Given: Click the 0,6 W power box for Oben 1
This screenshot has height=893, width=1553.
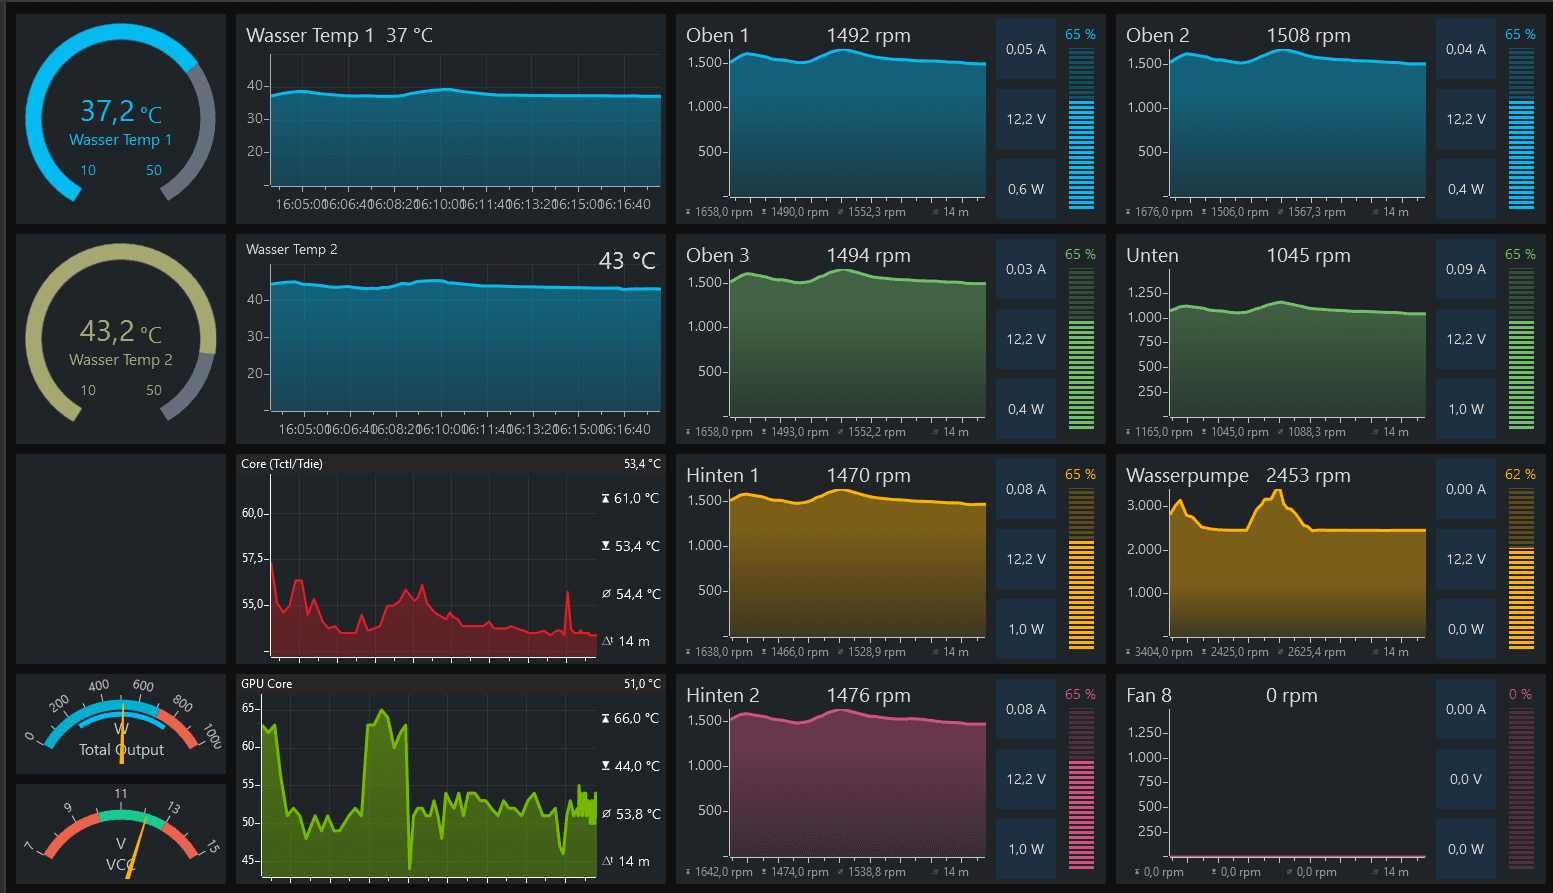Looking at the screenshot, I should [x=1026, y=189].
